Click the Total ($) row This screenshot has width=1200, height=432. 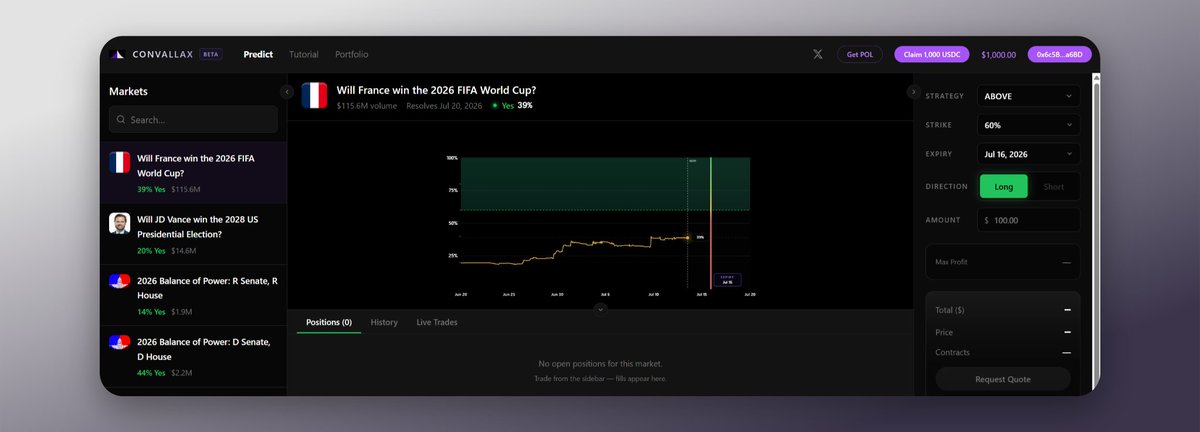coord(1003,310)
